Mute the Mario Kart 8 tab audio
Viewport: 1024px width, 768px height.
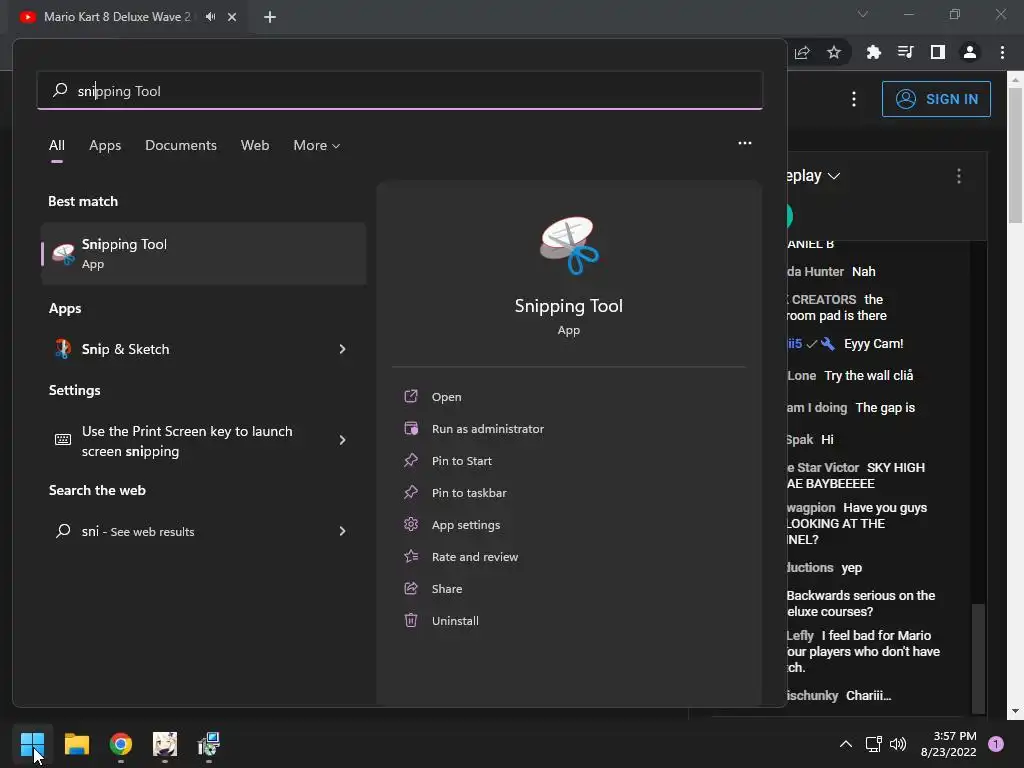click(210, 17)
